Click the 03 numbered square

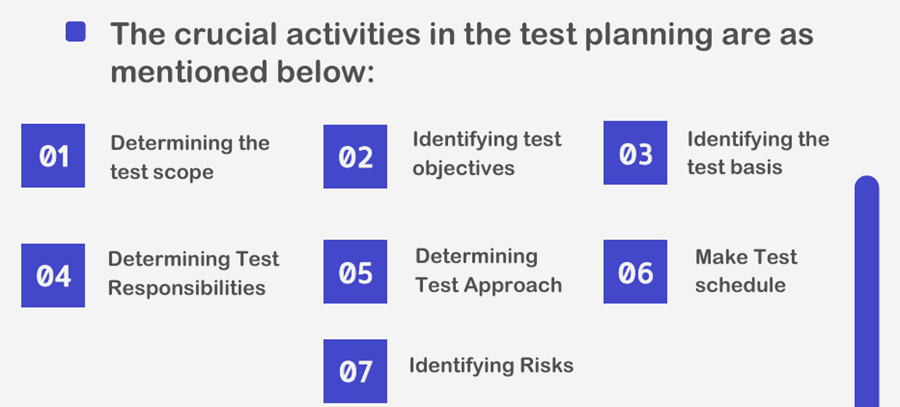[x=635, y=153]
